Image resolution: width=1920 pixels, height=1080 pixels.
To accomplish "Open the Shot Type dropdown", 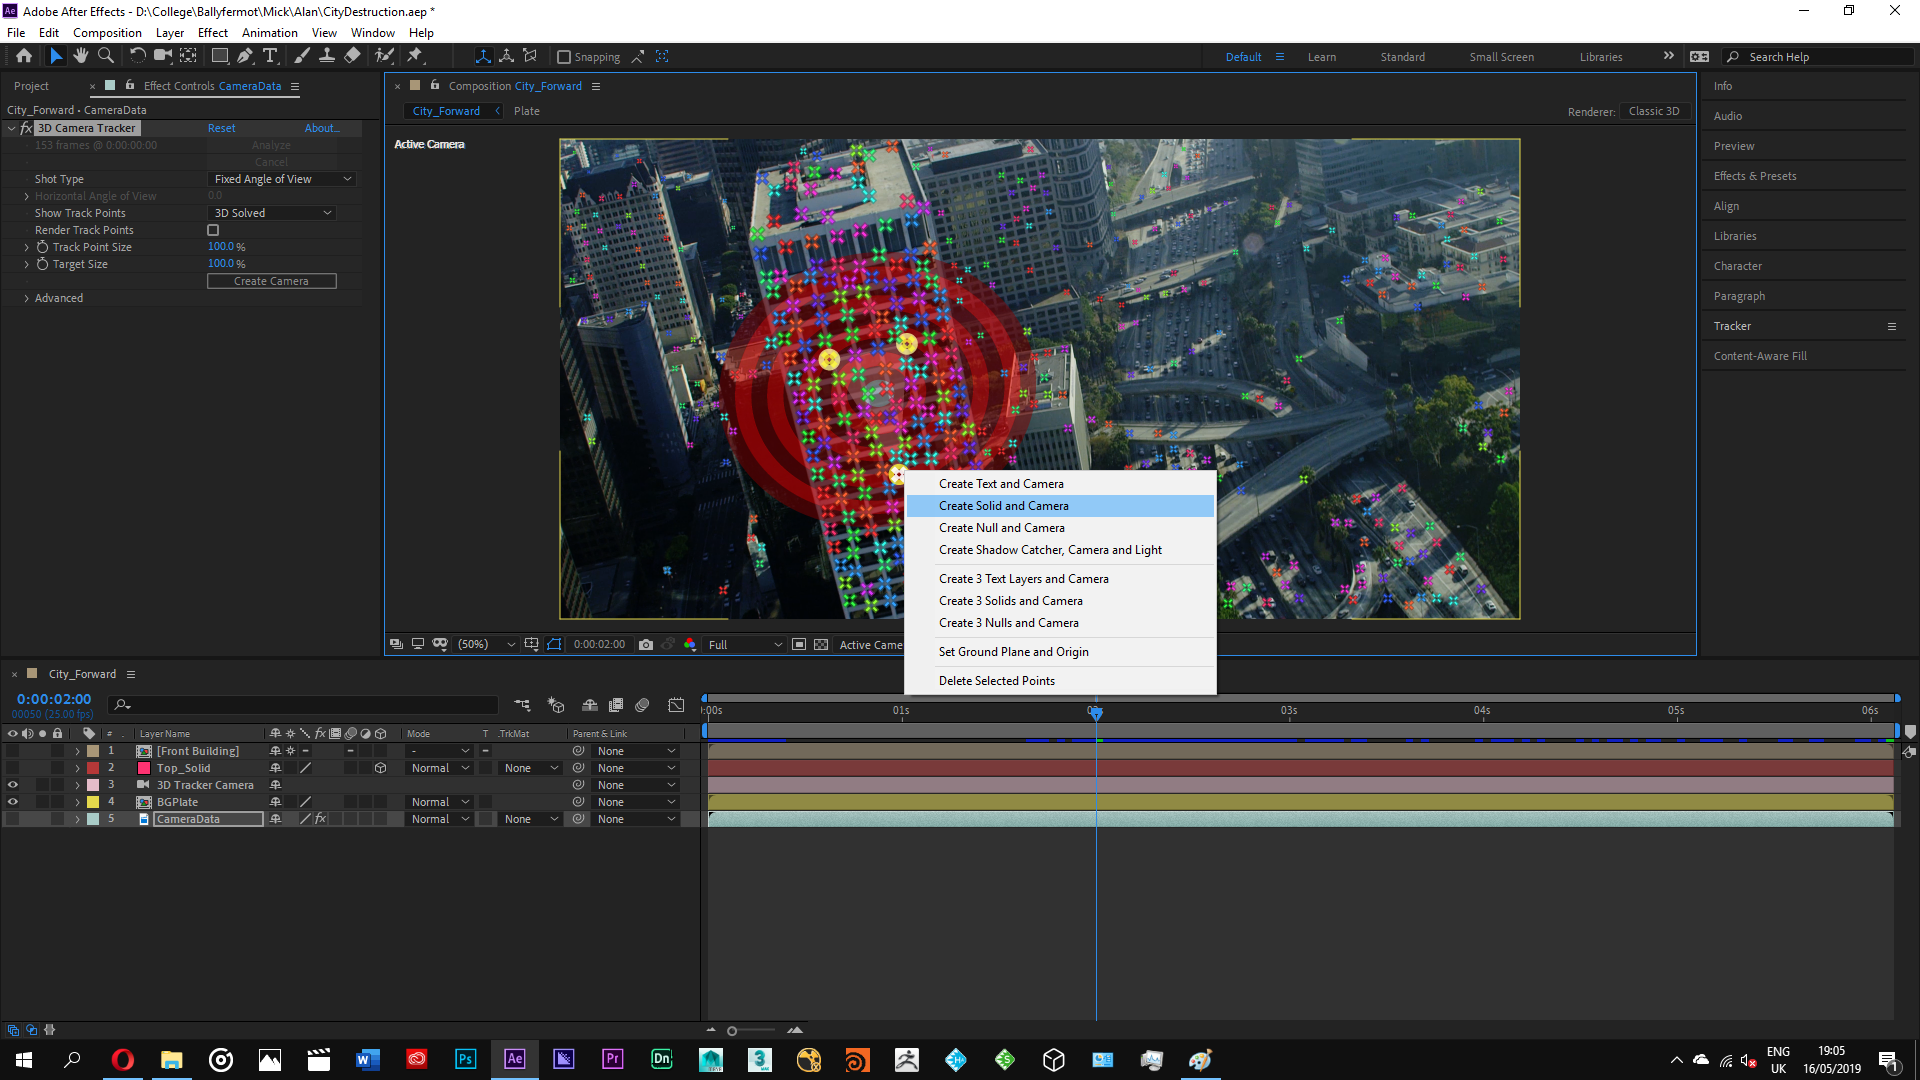I will coord(282,179).
